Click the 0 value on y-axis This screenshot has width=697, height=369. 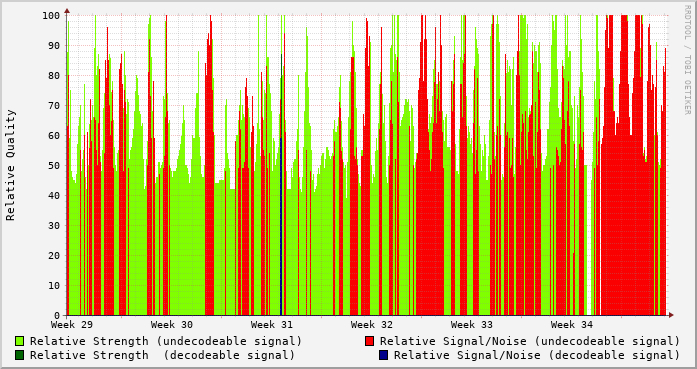pos(57,315)
